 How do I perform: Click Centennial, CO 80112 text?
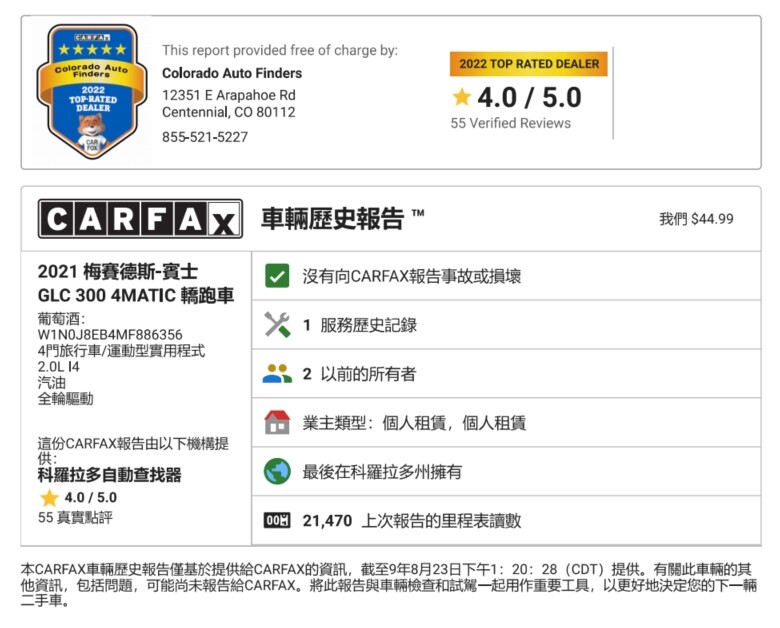tap(229, 112)
